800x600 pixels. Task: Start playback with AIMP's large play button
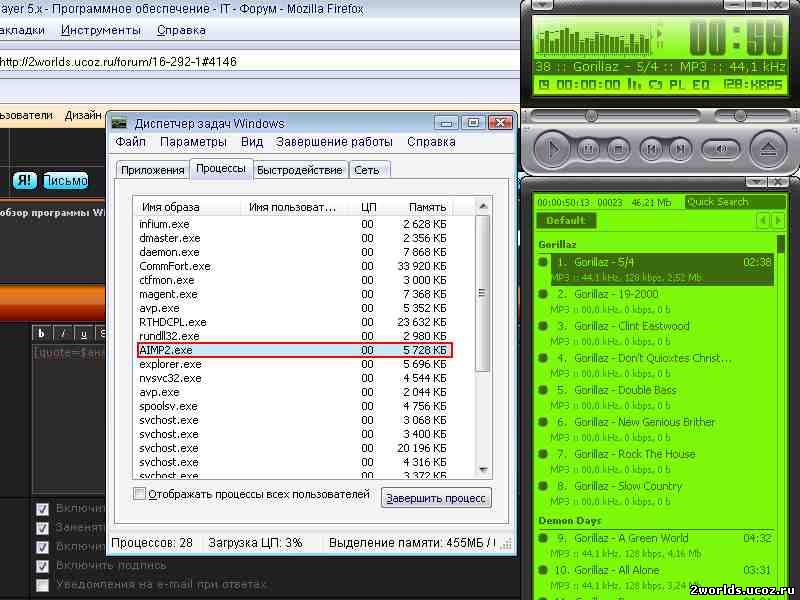pyautogui.click(x=553, y=149)
